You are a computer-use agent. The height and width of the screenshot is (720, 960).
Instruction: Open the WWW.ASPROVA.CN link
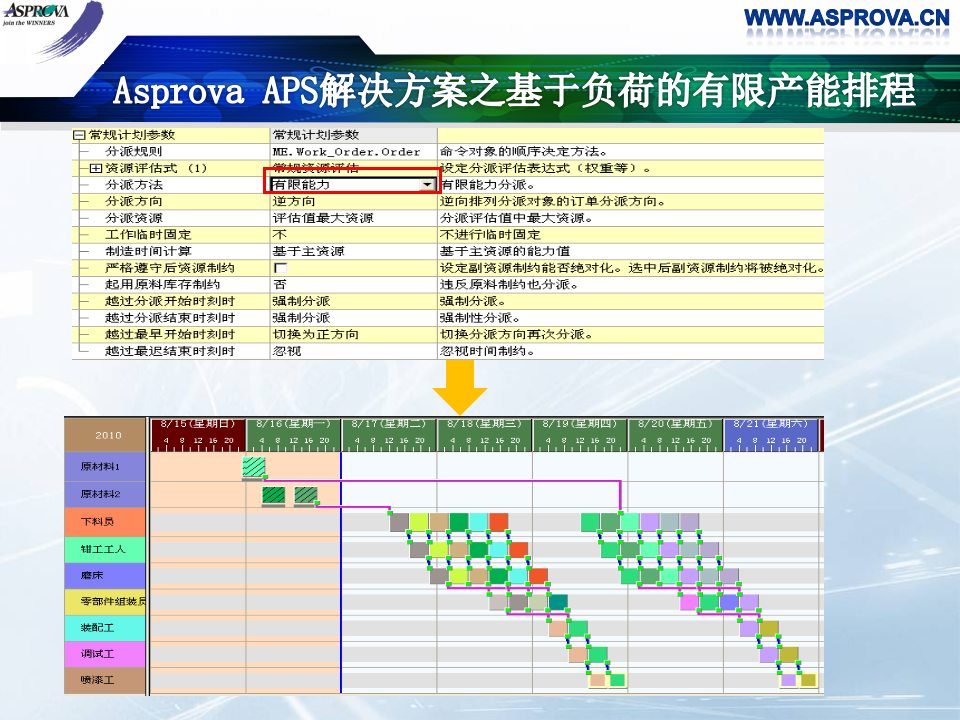pos(847,18)
